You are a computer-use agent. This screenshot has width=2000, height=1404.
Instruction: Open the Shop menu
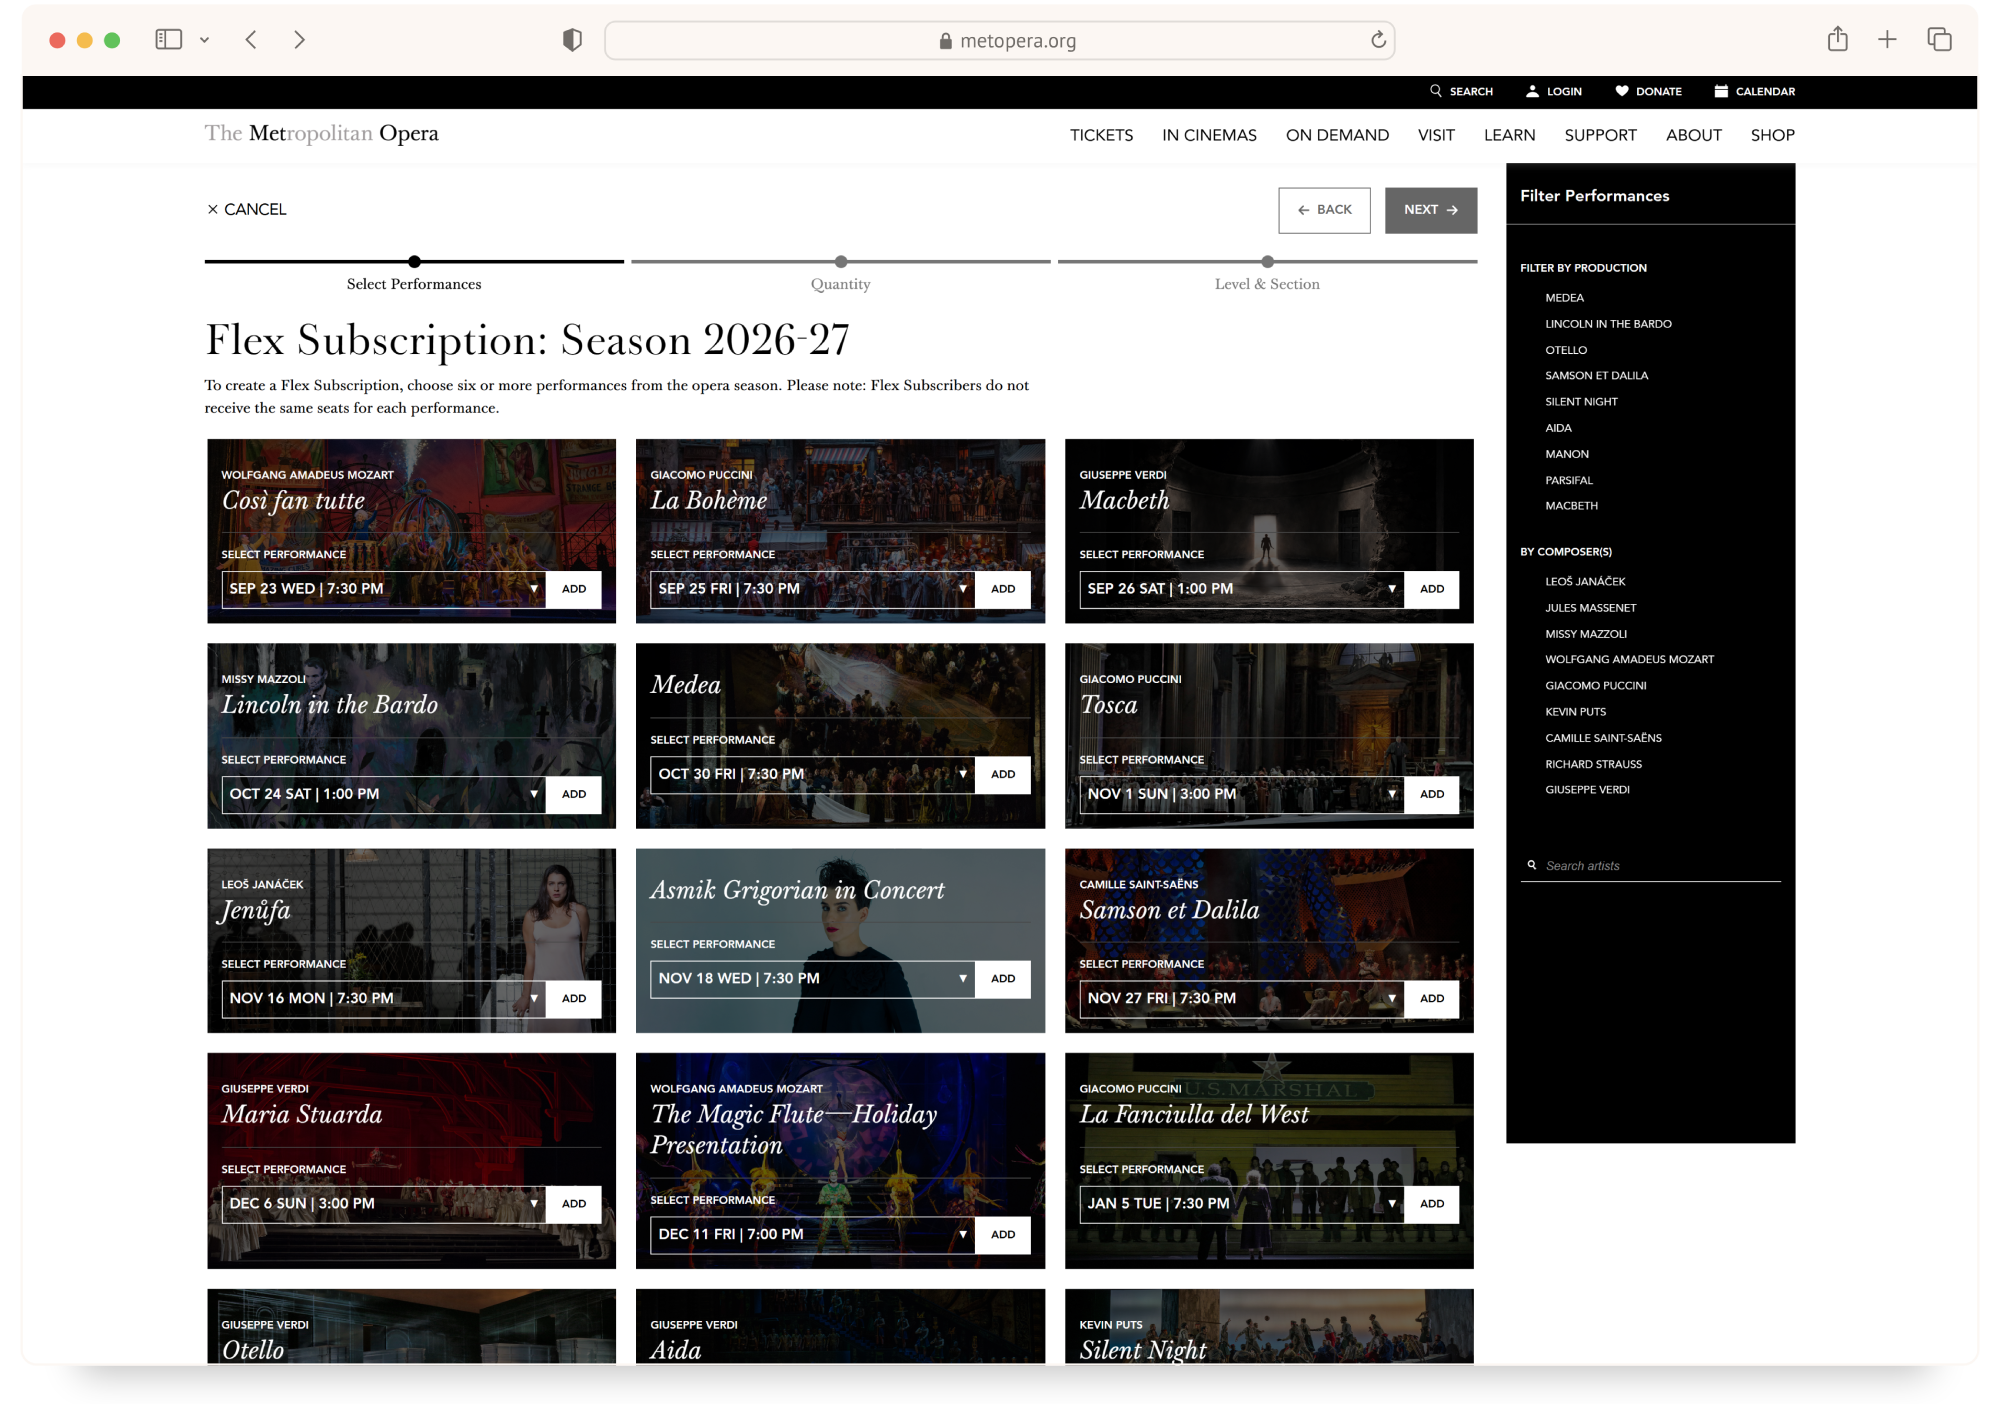(1772, 135)
